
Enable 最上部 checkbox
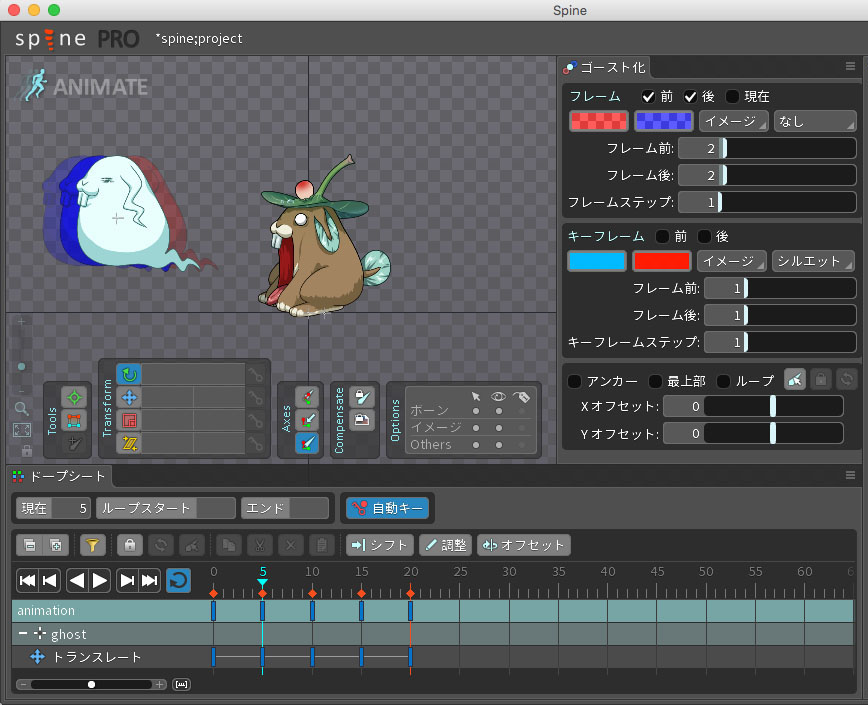pyautogui.click(x=655, y=381)
